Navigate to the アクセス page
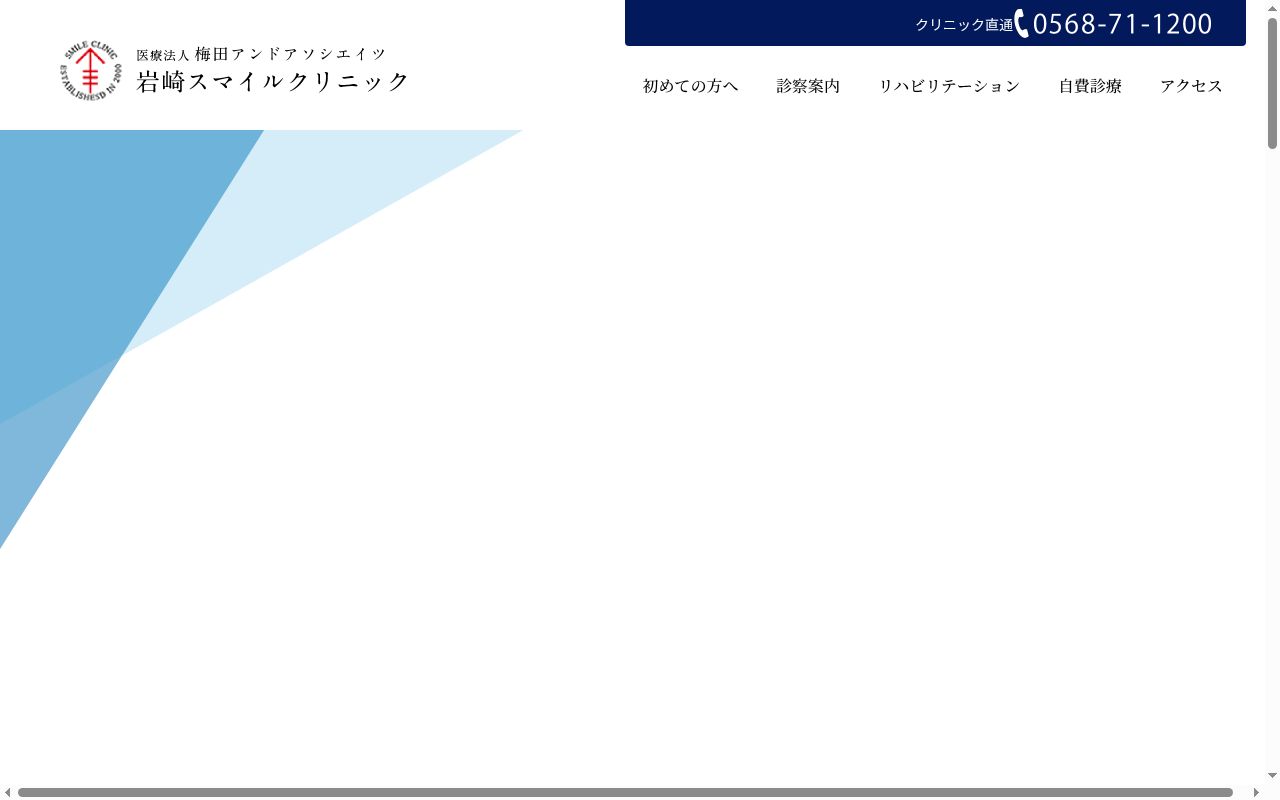 coord(1191,86)
